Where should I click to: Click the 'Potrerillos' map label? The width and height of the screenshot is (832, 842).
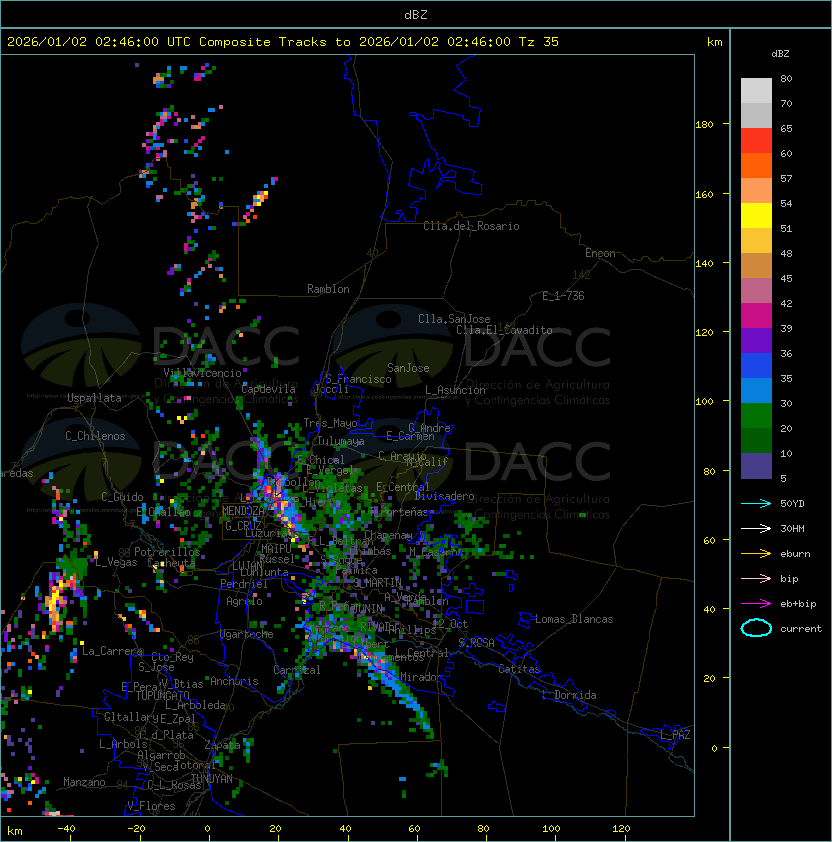[x=167, y=552]
